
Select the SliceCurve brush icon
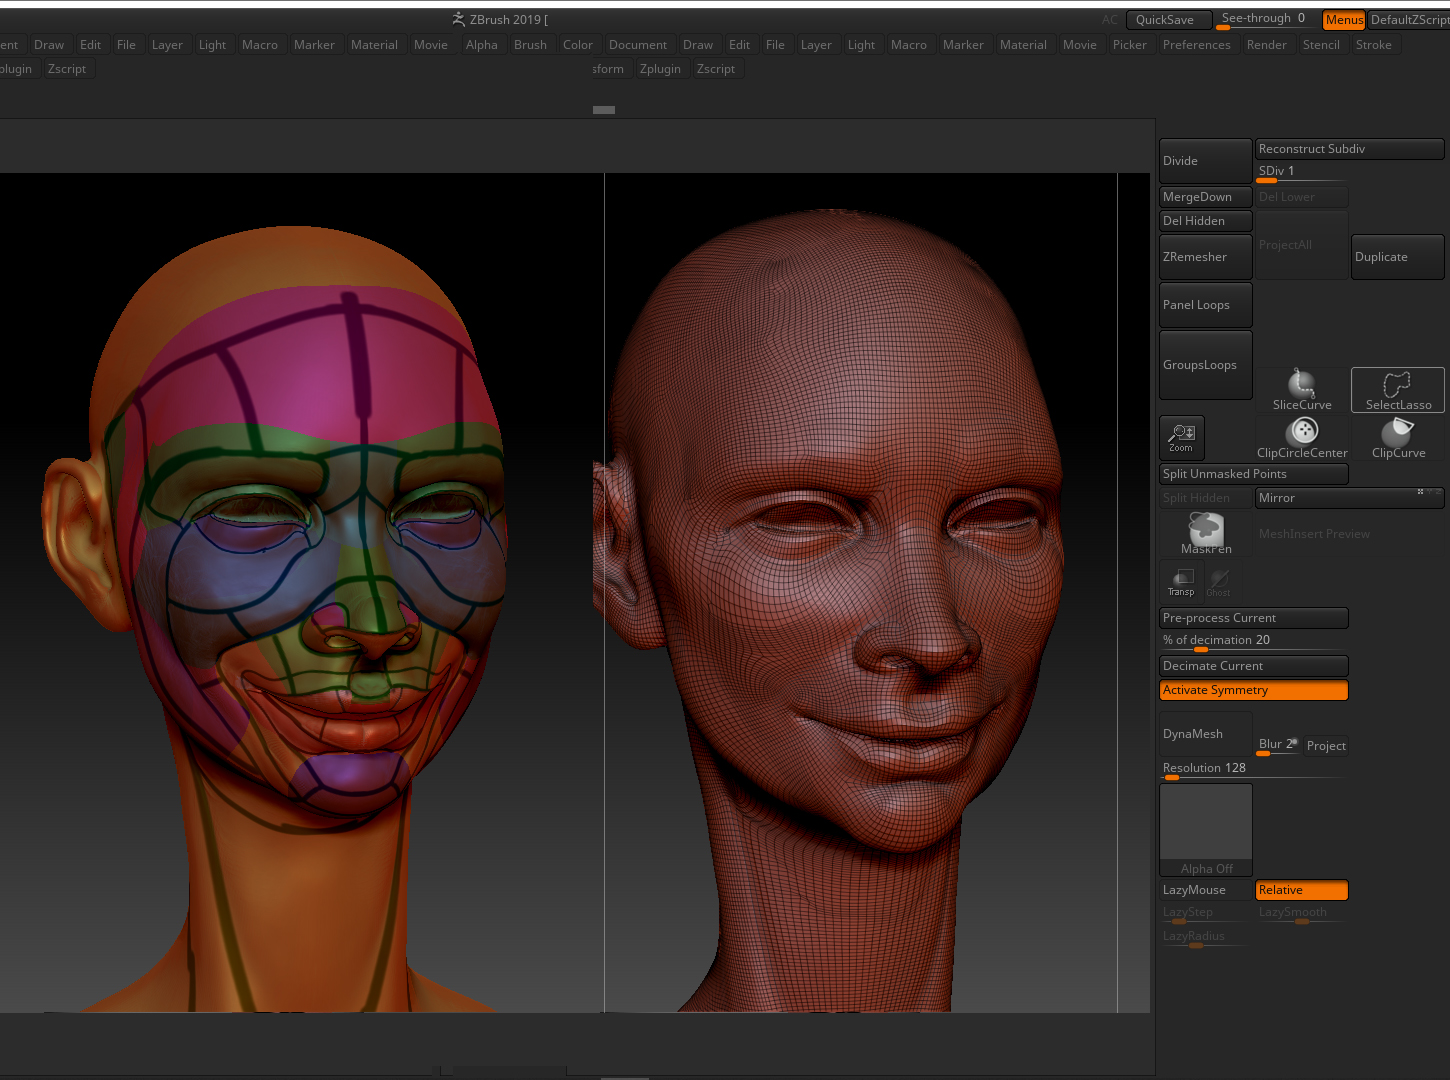click(x=1302, y=389)
